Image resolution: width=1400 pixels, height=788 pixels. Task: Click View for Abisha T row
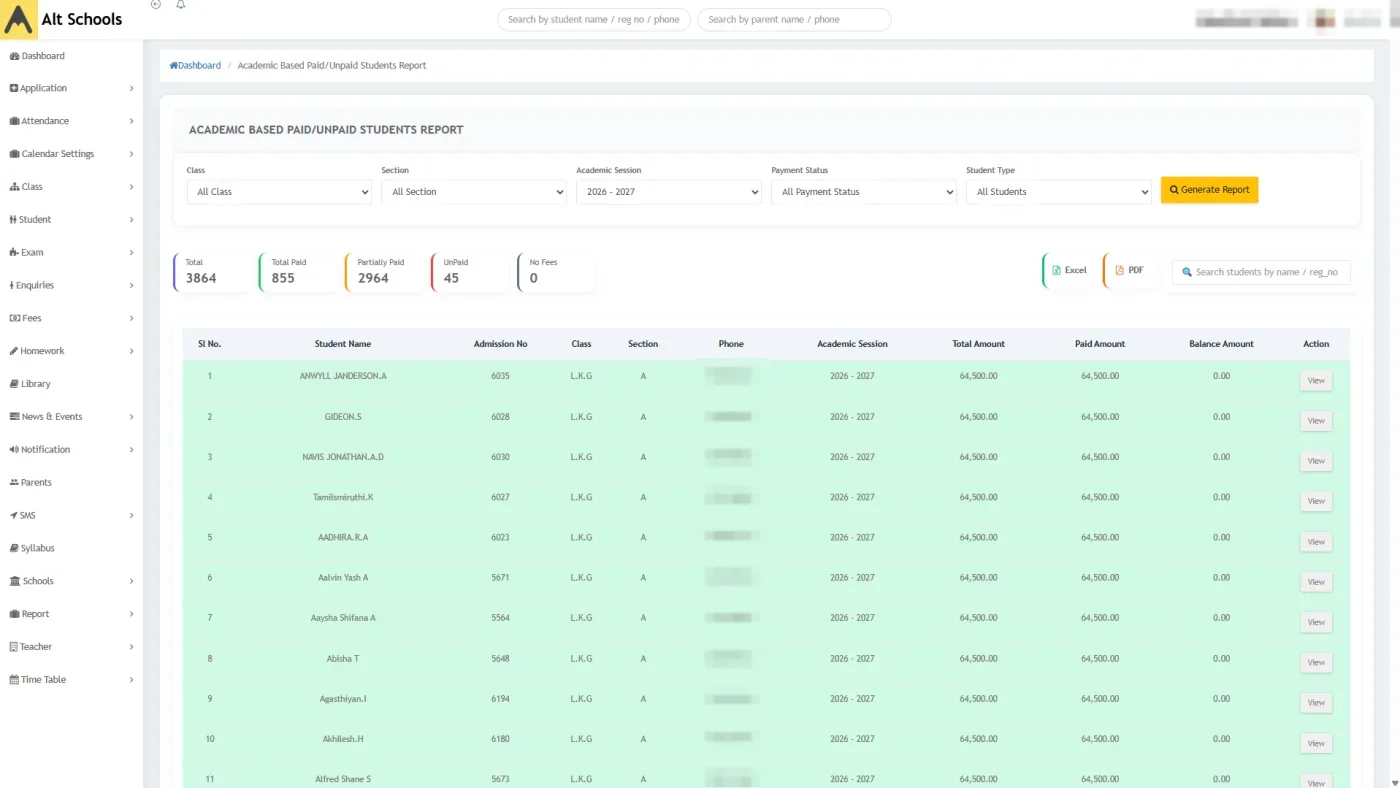pyautogui.click(x=1316, y=662)
